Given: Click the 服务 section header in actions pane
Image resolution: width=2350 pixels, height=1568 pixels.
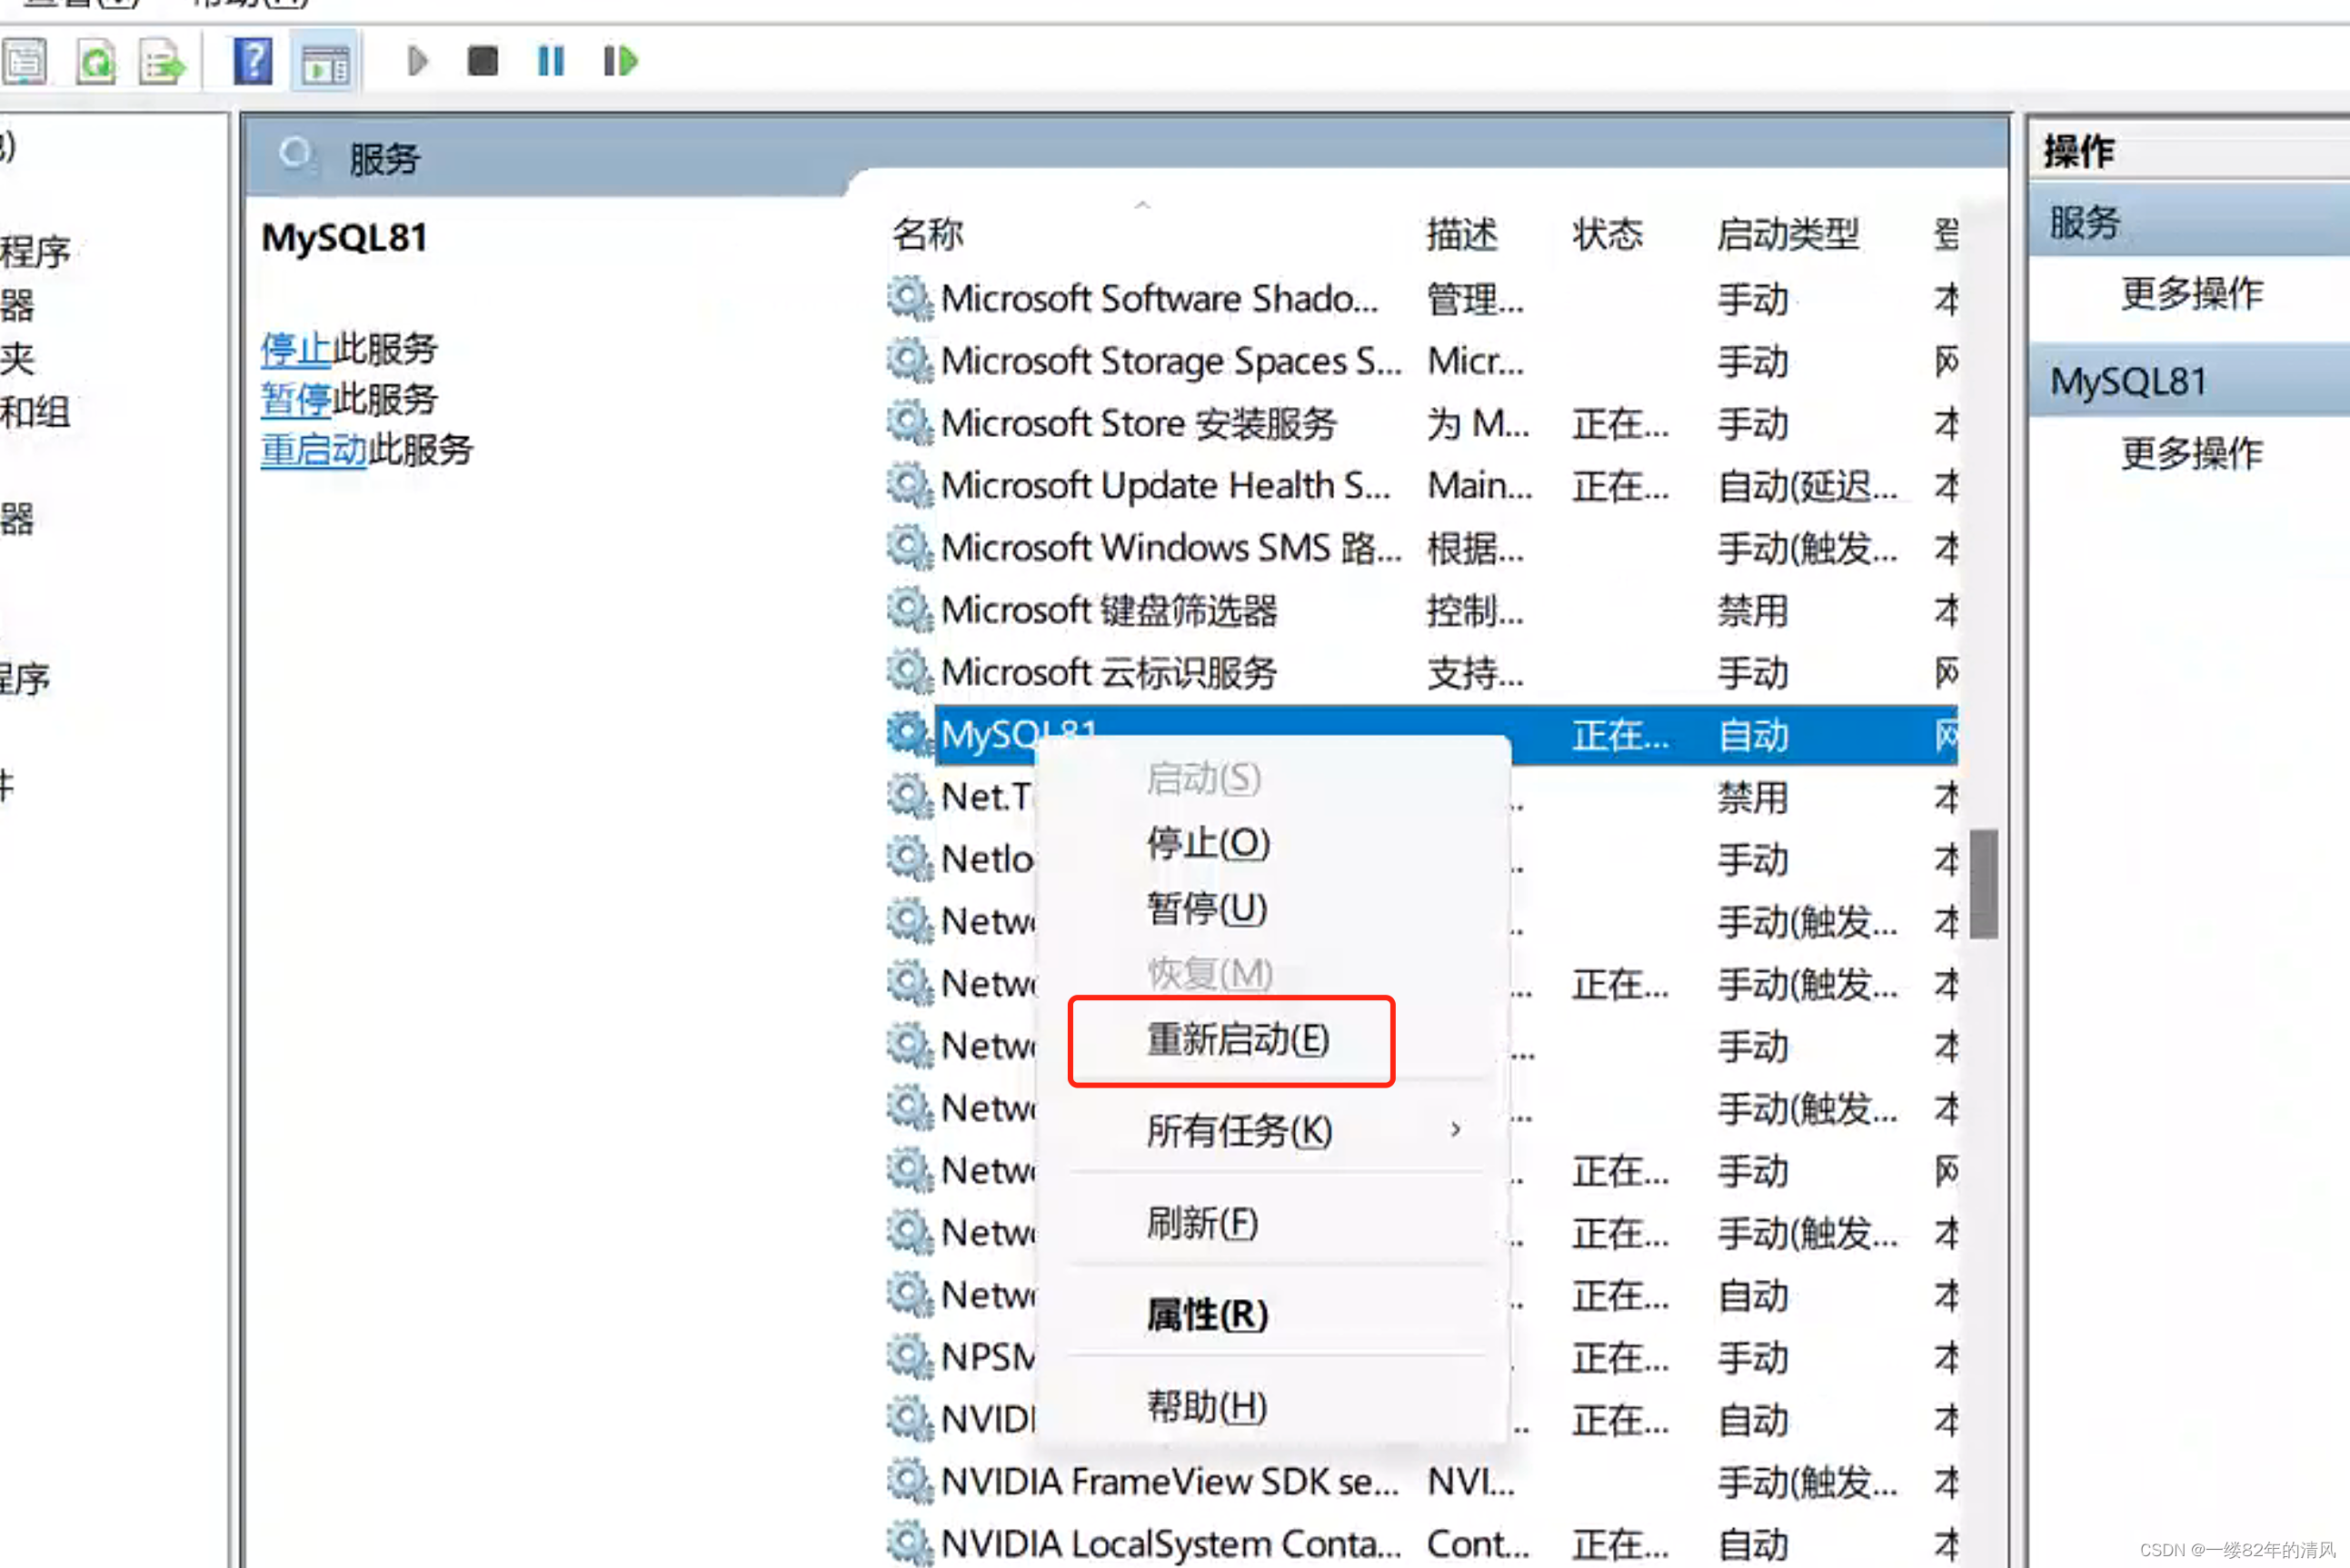Looking at the screenshot, I should pyautogui.click(x=2189, y=222).
